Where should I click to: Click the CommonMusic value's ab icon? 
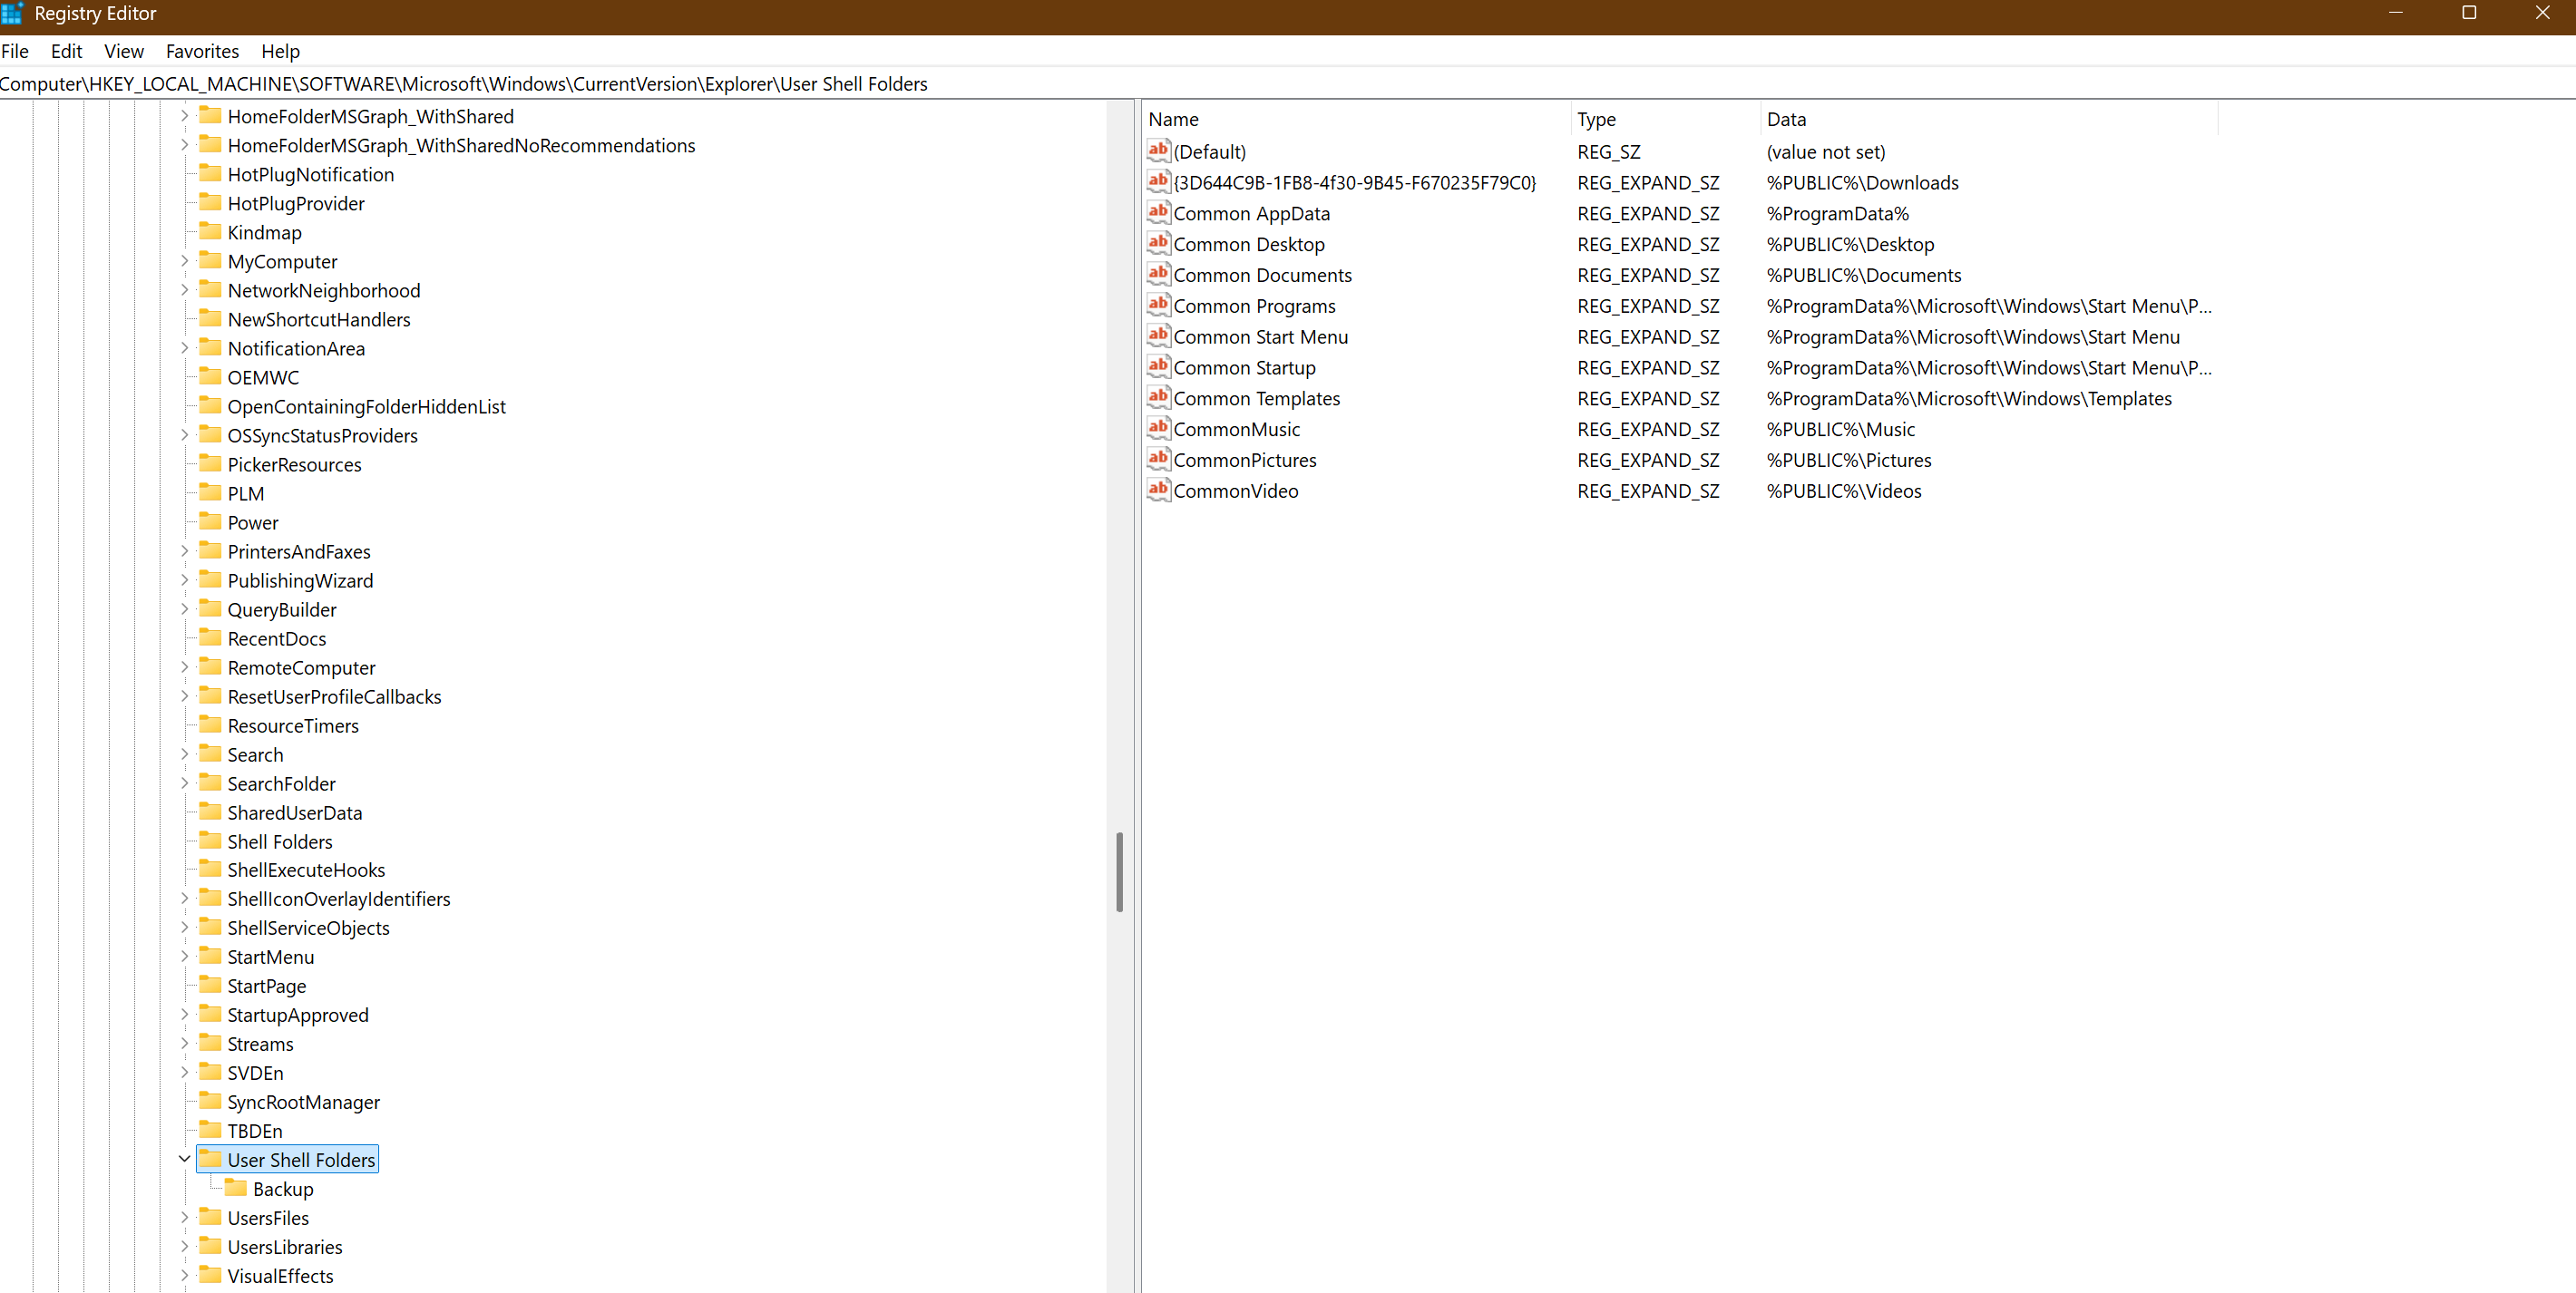(x=1158, y=428)
